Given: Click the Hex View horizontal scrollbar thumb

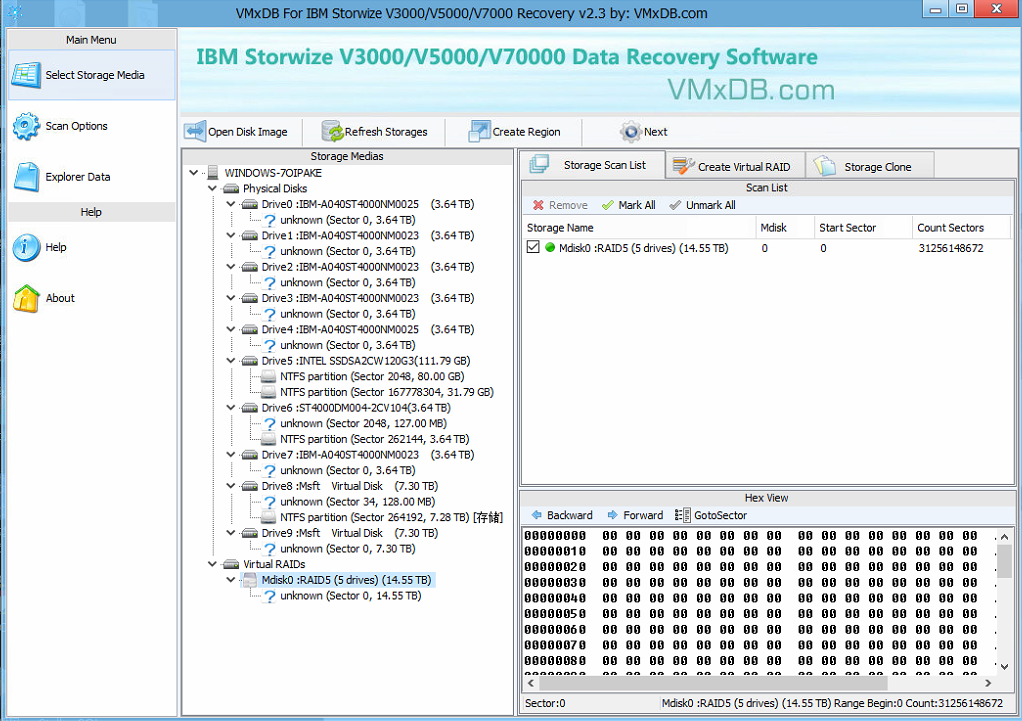Looking at the screenshot, I should 712,683.
